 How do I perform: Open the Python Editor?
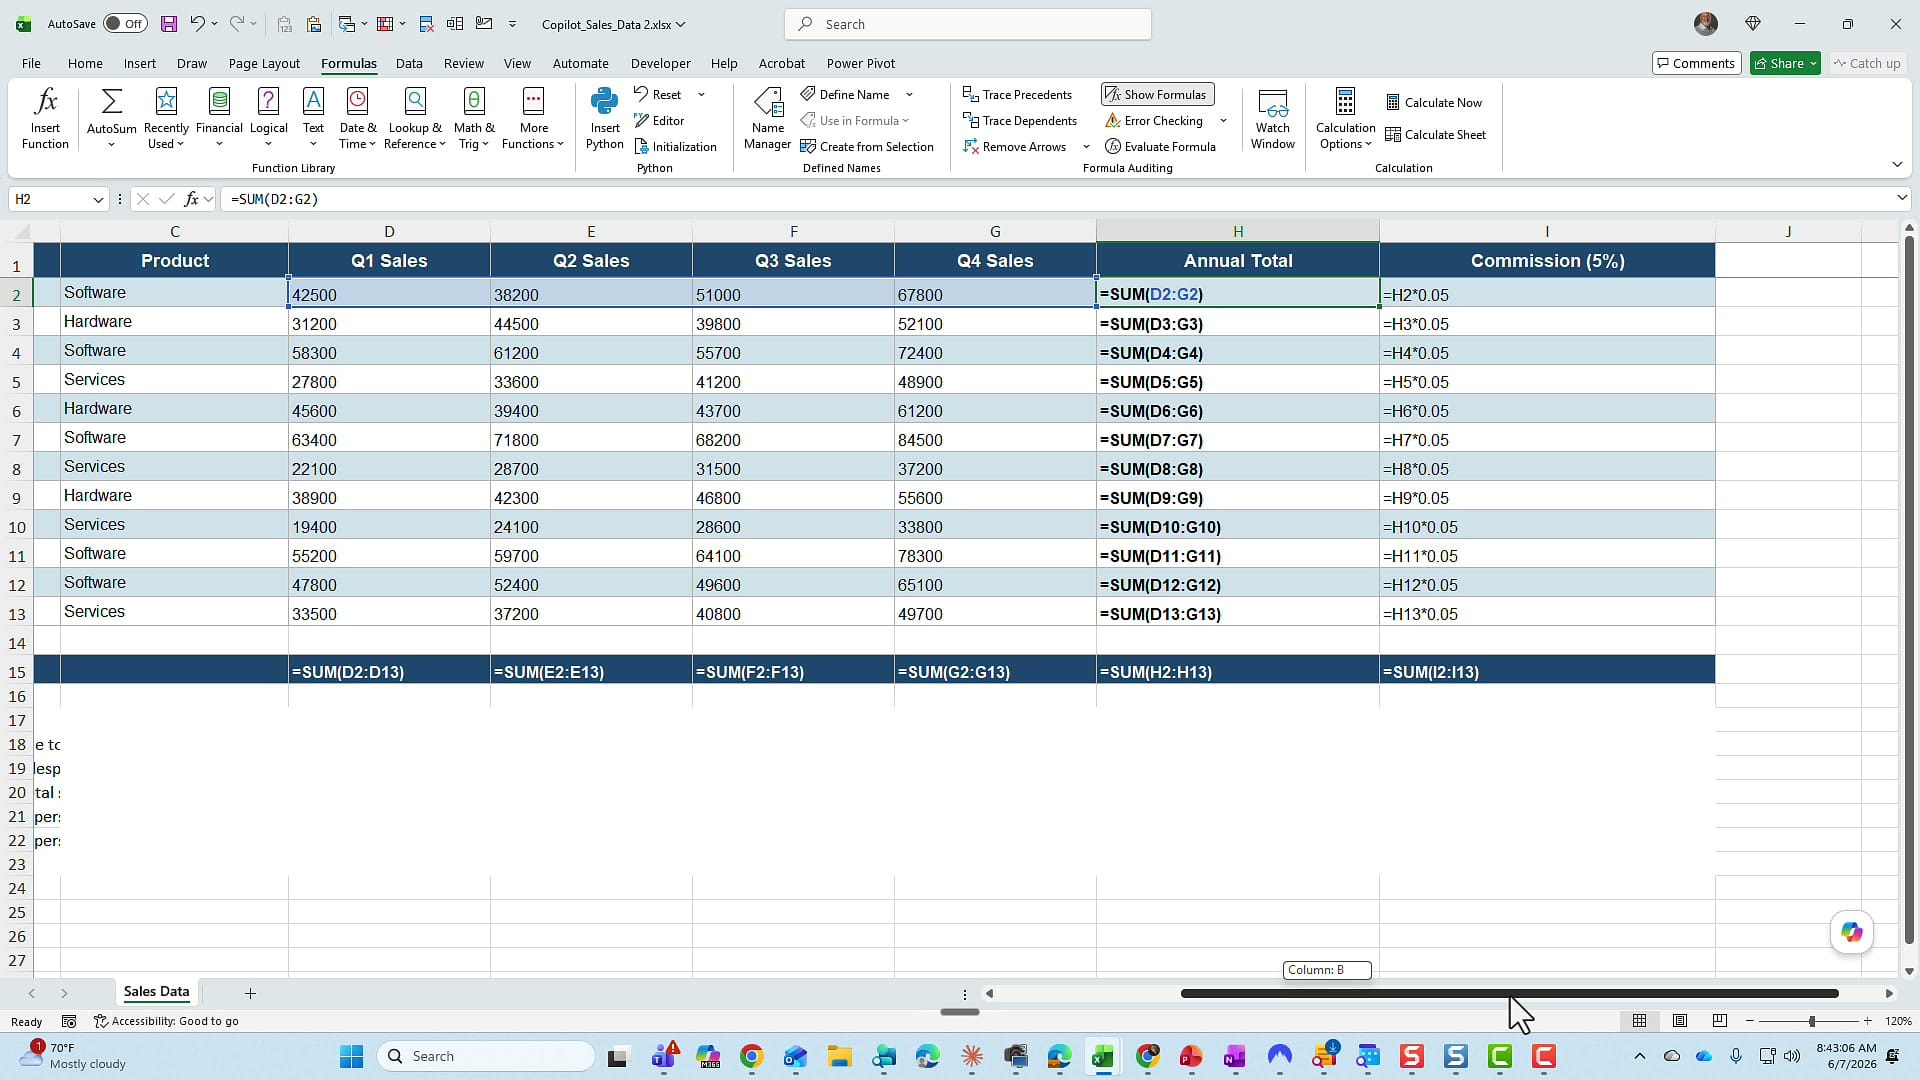pyautogui.click(x=659, y=120)
